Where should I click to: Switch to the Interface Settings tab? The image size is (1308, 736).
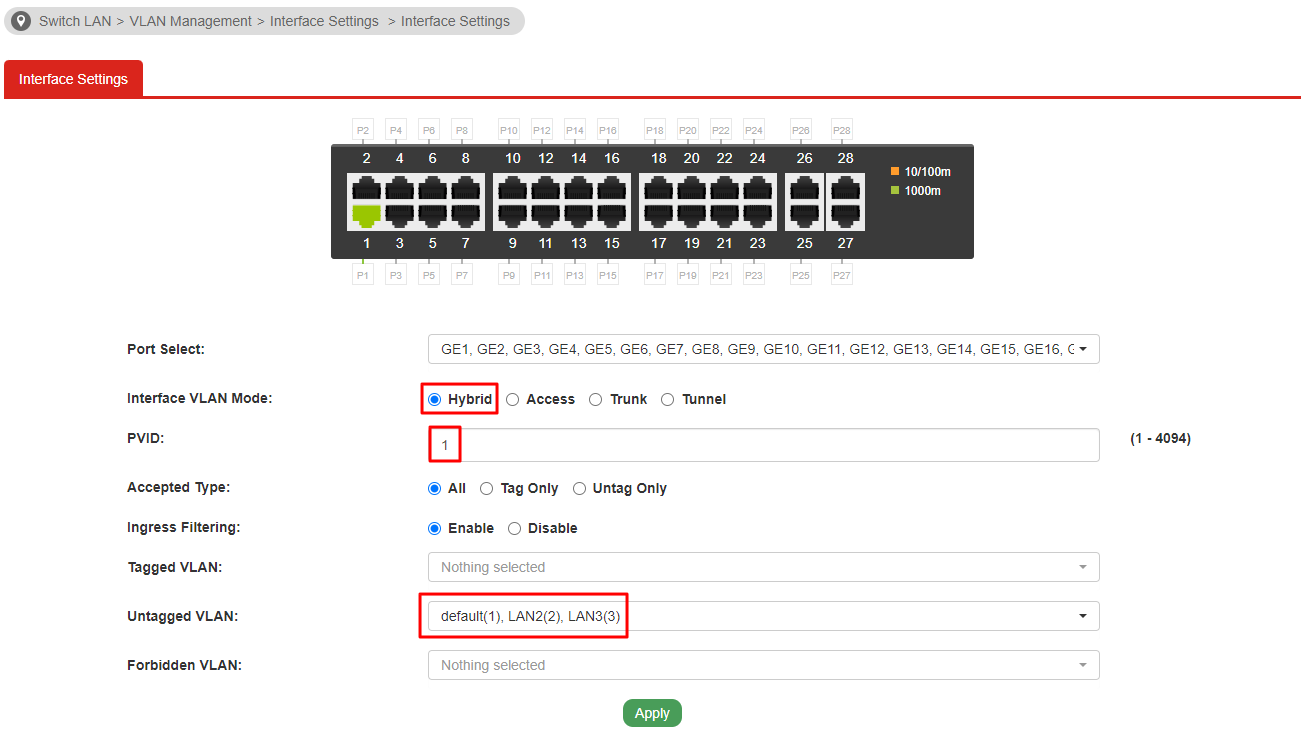73,79
